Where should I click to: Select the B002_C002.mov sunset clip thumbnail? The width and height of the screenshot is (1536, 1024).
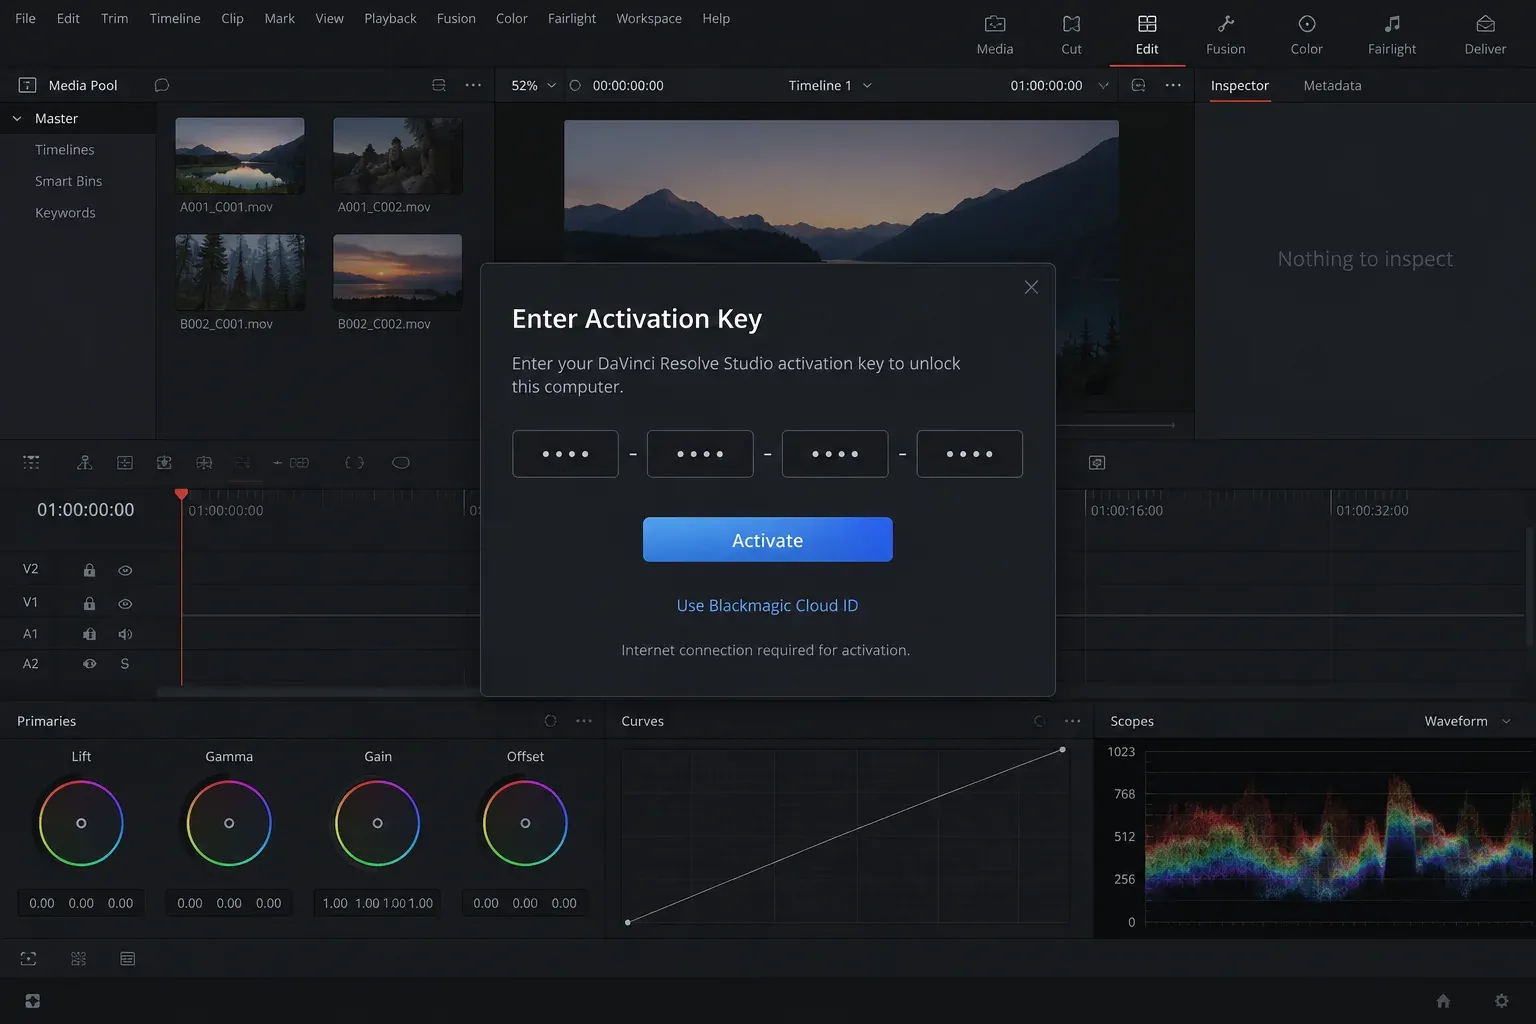click(x=397, y=272)
